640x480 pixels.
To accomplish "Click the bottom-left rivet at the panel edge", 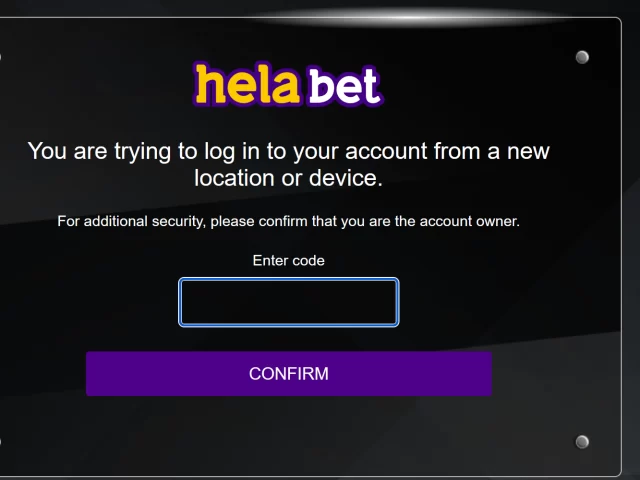I will (1, 441).
